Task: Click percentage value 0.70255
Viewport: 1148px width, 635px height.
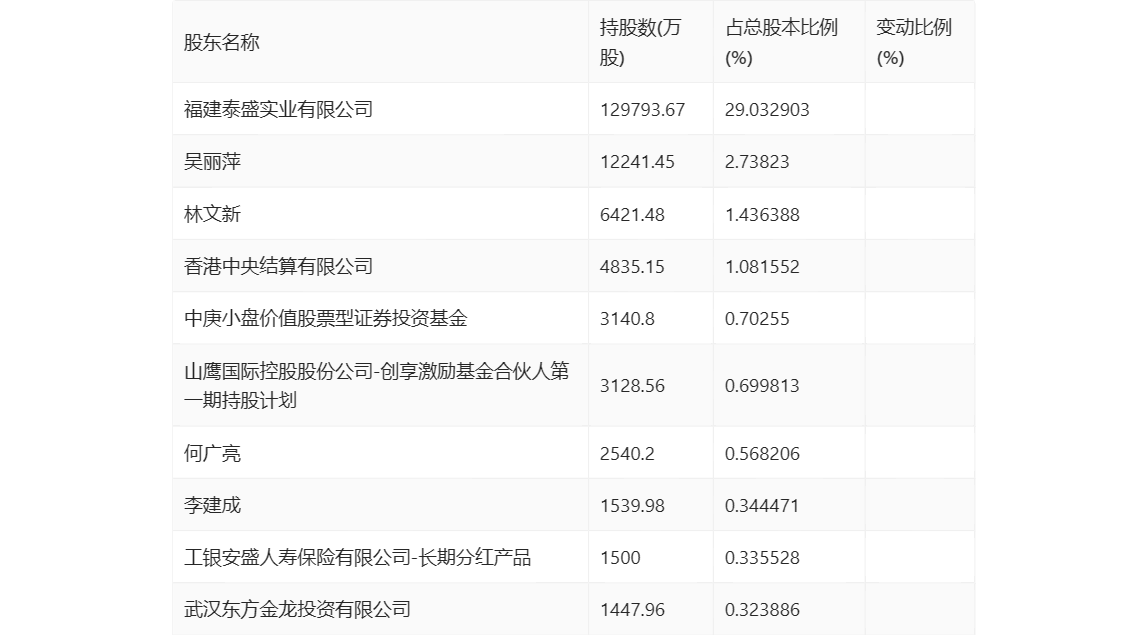Action: 757,319
